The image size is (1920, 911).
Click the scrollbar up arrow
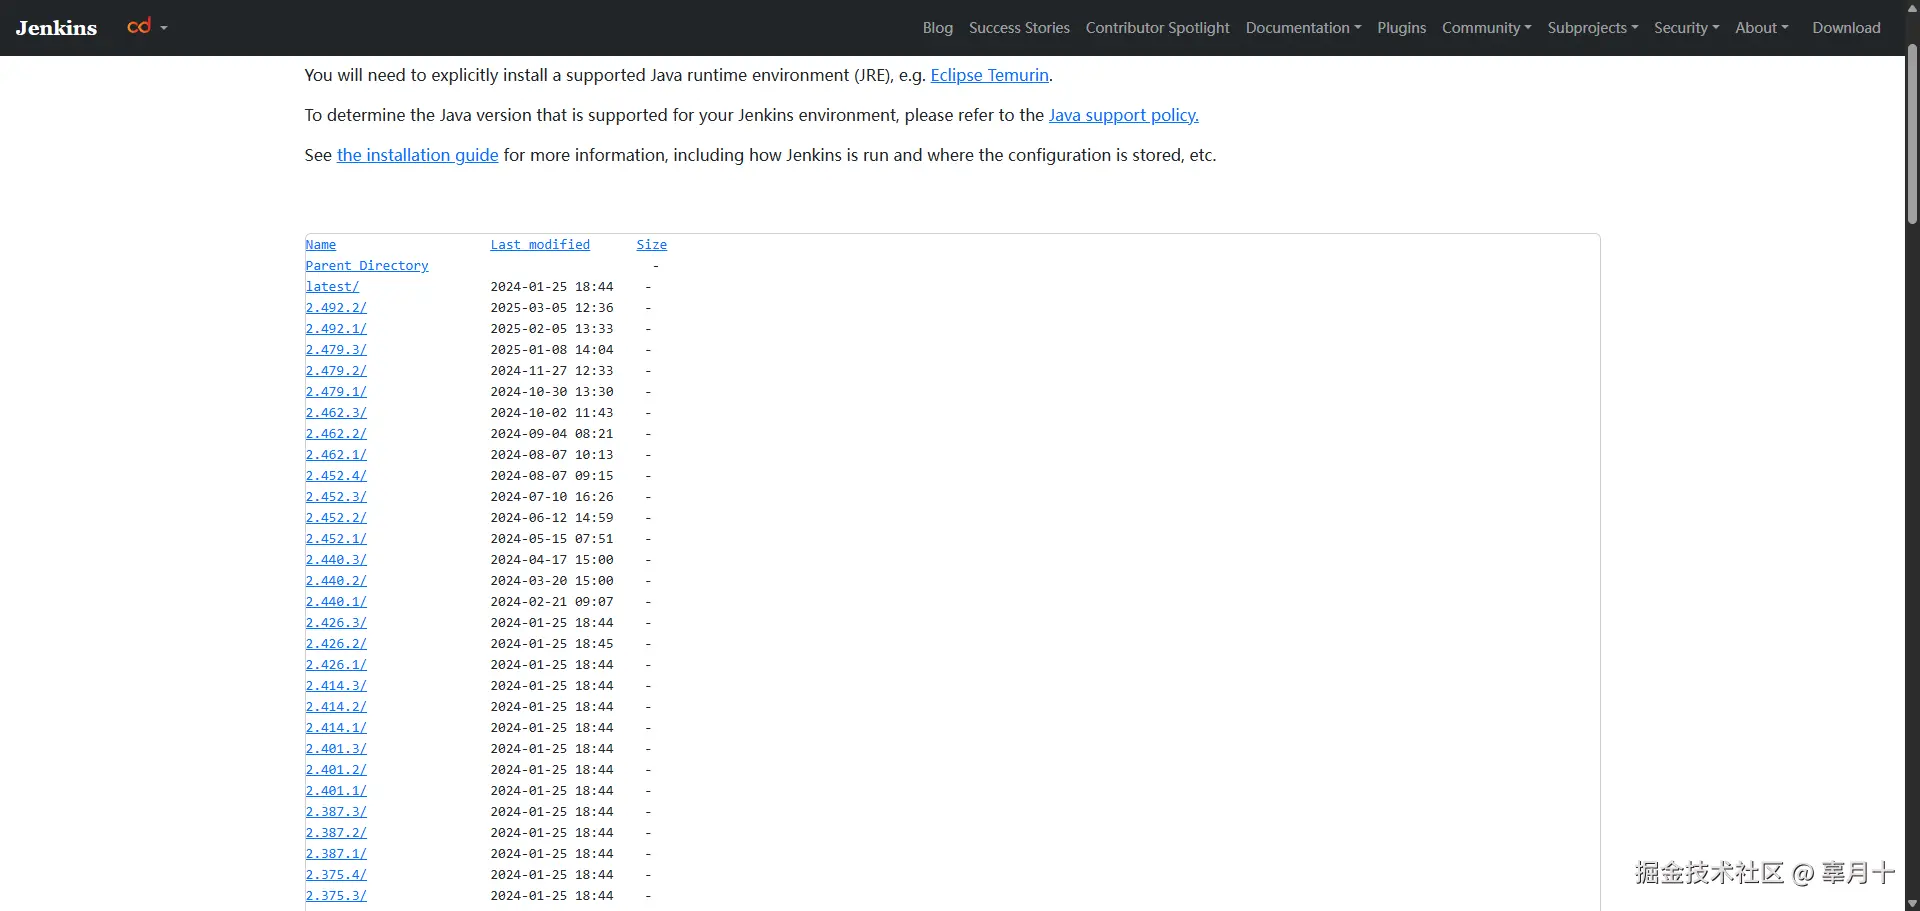(x=1912, y=8)
